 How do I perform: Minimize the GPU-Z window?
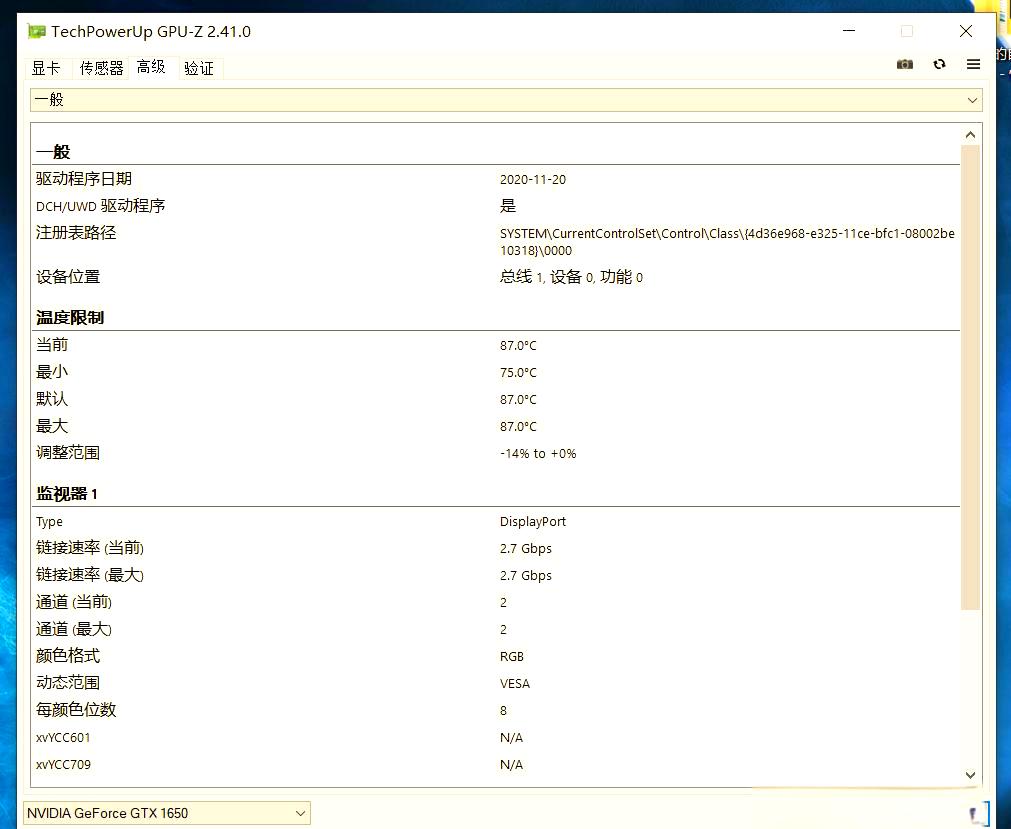click(848, 31)
